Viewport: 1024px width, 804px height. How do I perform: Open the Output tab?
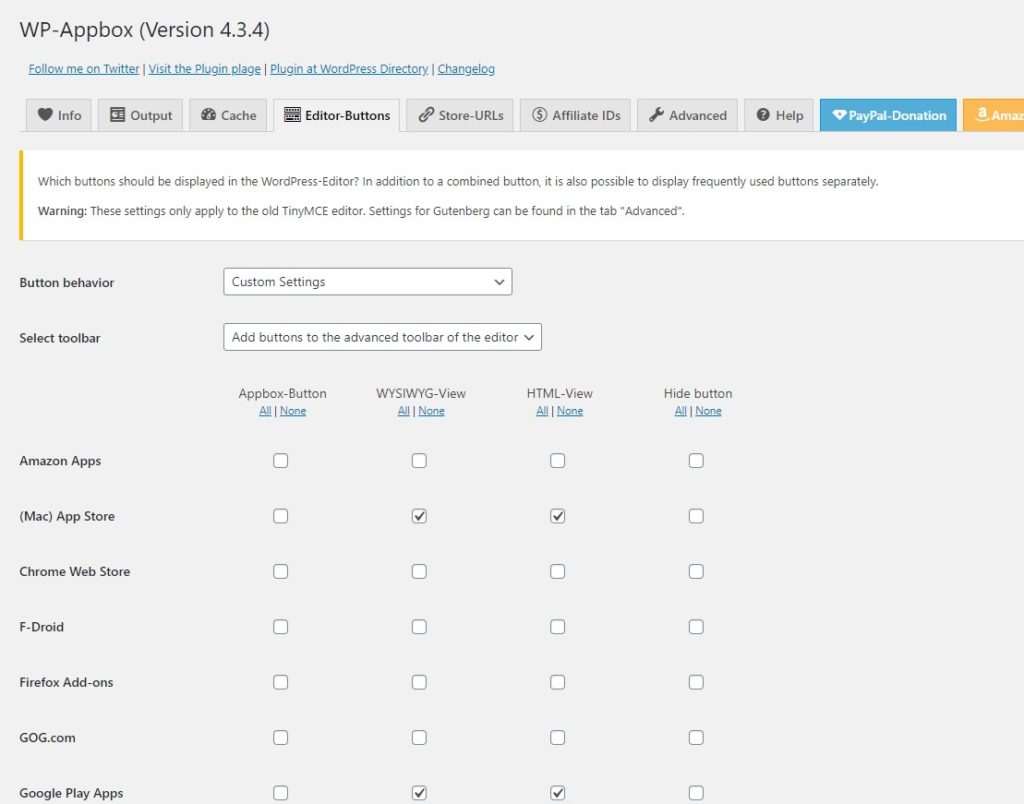pos(140,115)
